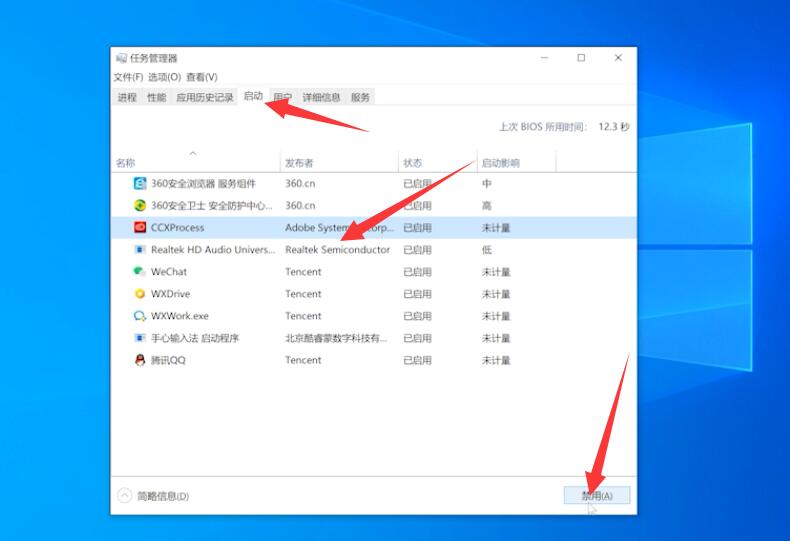This screenshot has height=541, width=790.
Task: Click the Realtek Semiconductor publisher cell
Action: [x=338, y=249]
